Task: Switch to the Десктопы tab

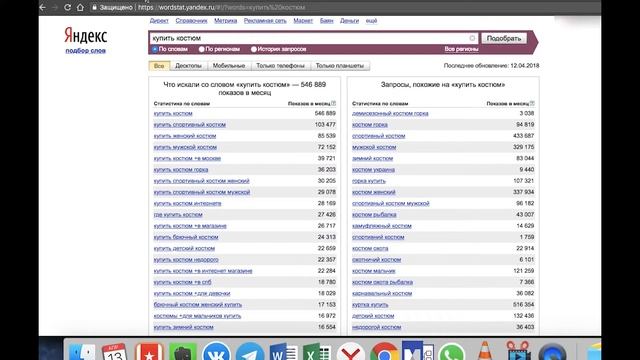Action: pyautogui.click(x=189, y=66)
